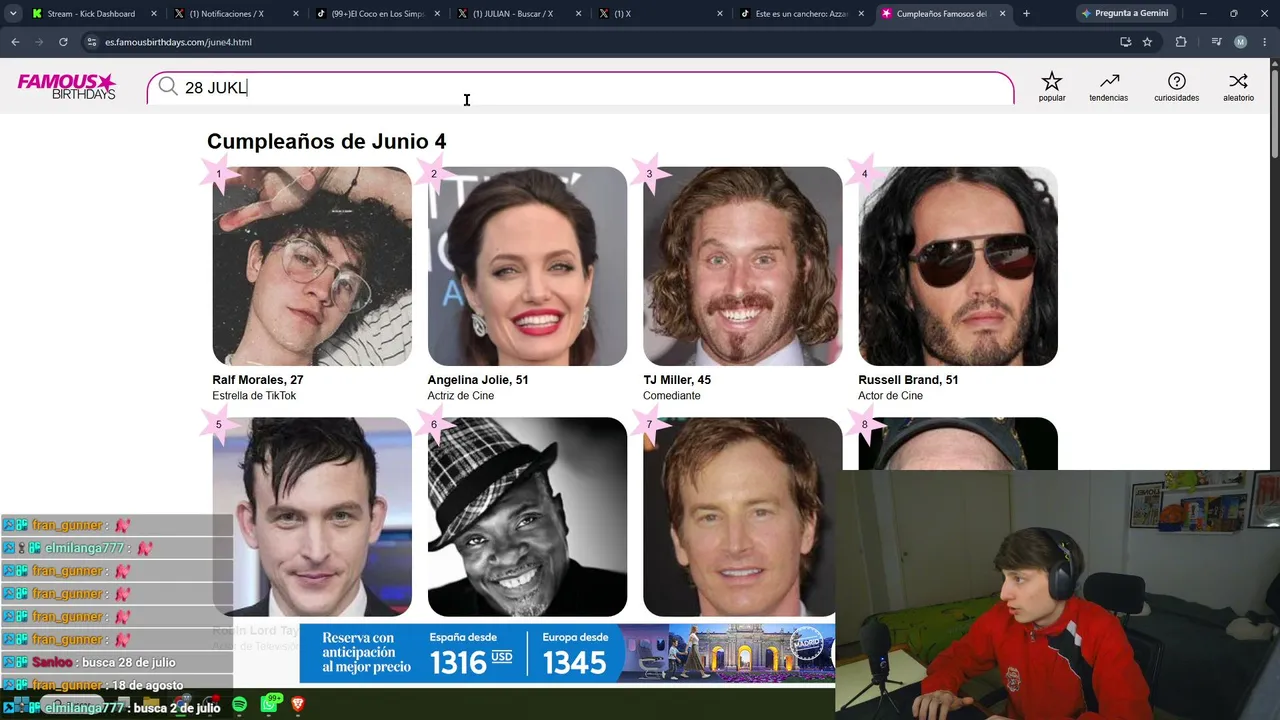Click the Pregunta a Gemini button
The height and width of the screenshot is (720, 1280).
coord(1125,14)
